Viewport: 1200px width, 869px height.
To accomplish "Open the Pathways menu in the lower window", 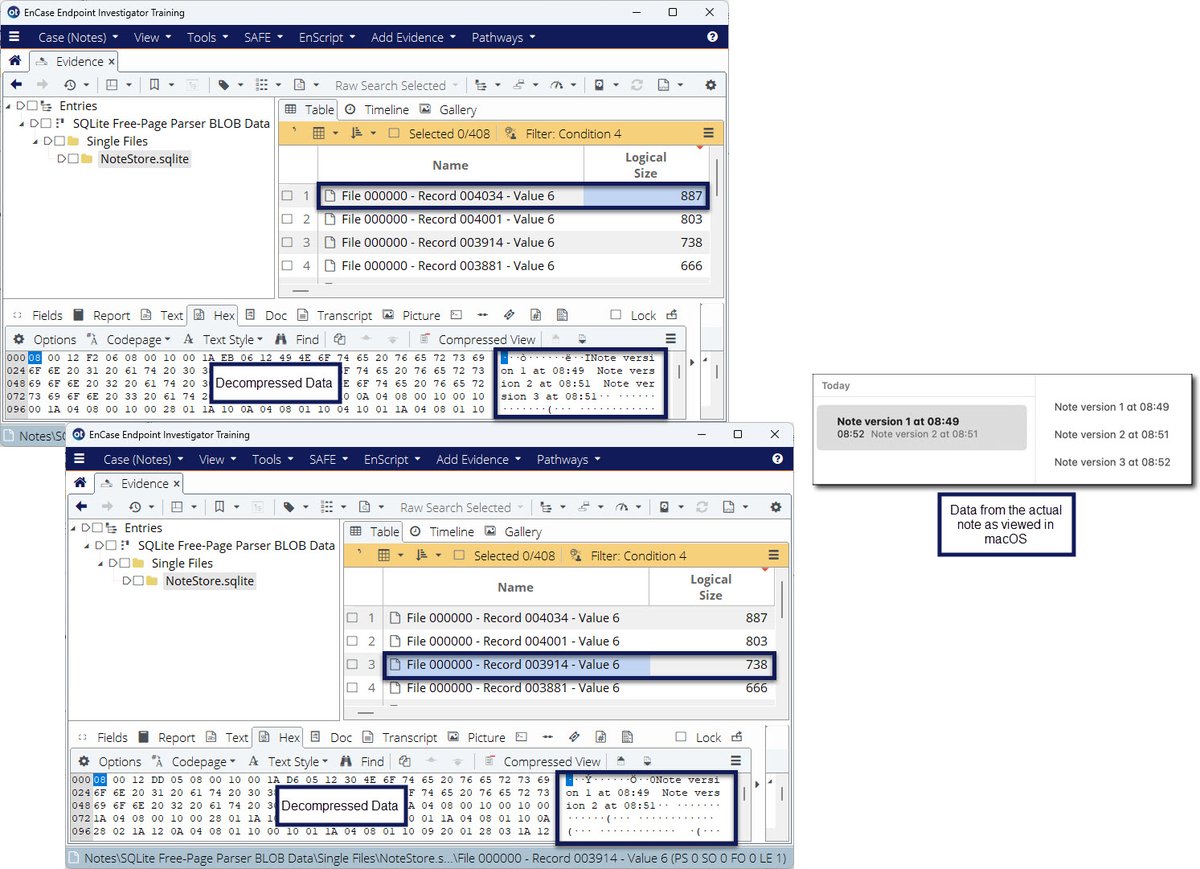I will 568,459.
